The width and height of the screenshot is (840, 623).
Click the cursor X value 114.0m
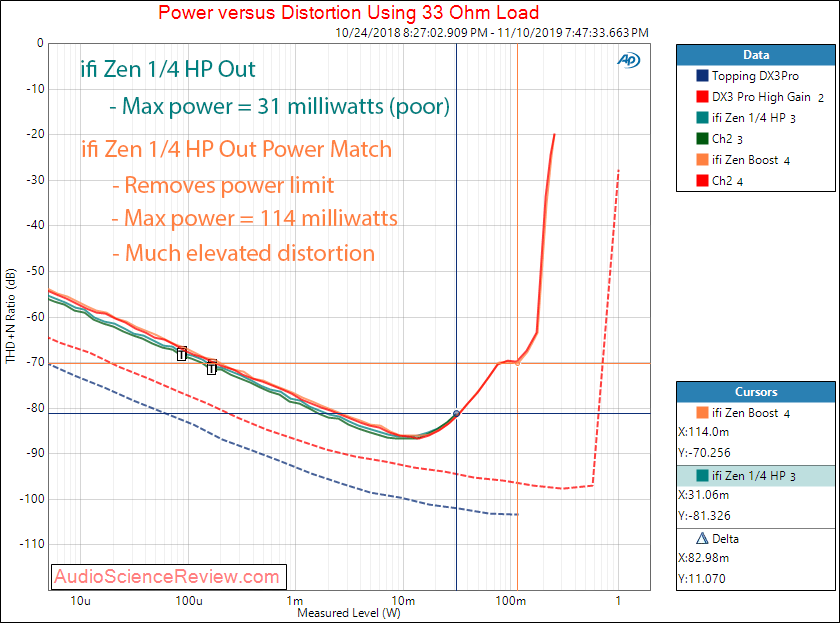703,432
